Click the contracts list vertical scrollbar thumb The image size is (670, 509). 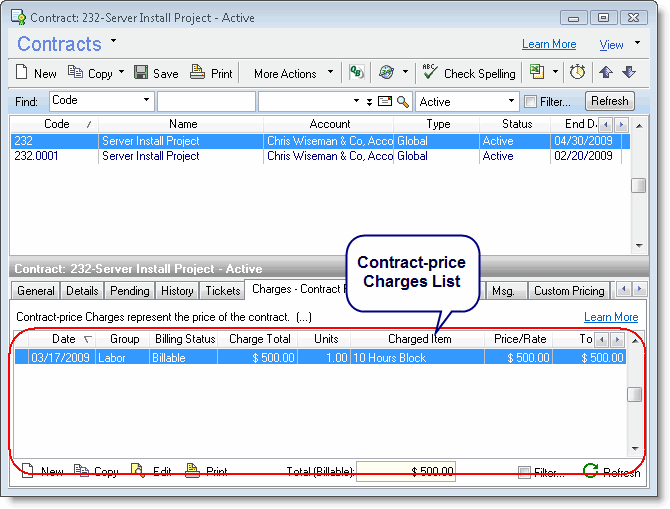click(637, 186)
